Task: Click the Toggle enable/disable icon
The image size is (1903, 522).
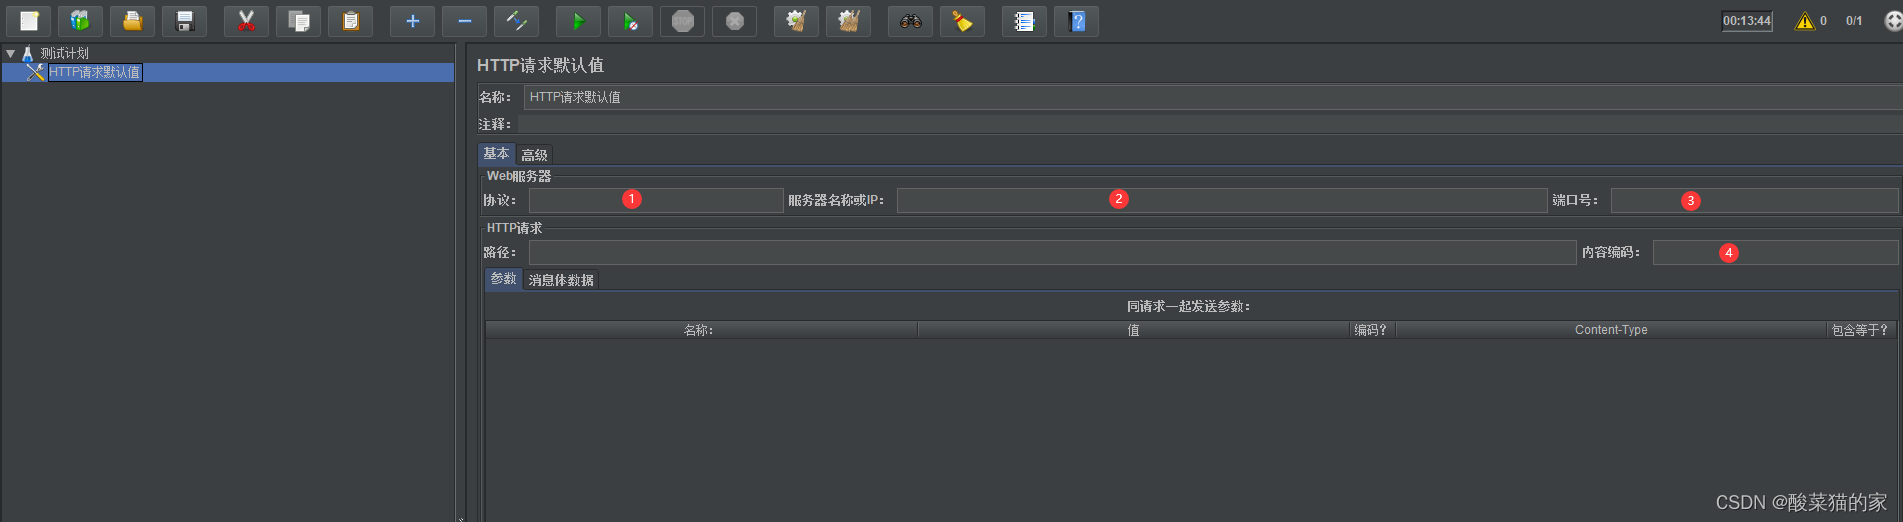Action: coord(516,21)
